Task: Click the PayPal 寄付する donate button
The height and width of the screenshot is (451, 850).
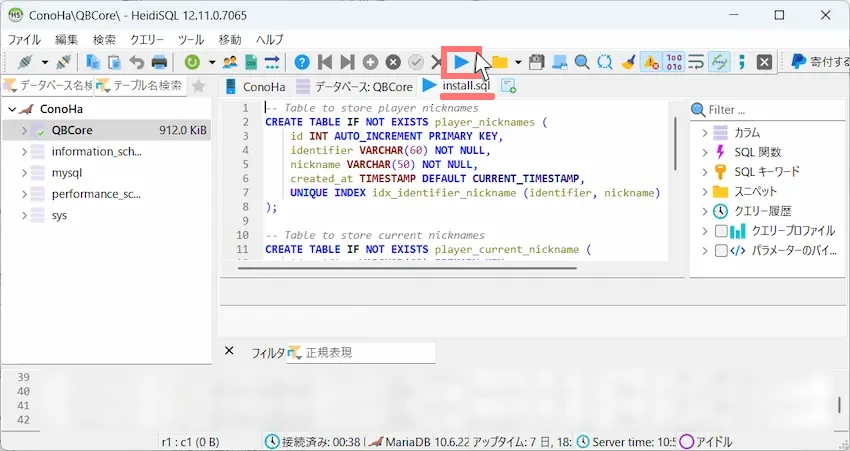Action: coord(820,62)
